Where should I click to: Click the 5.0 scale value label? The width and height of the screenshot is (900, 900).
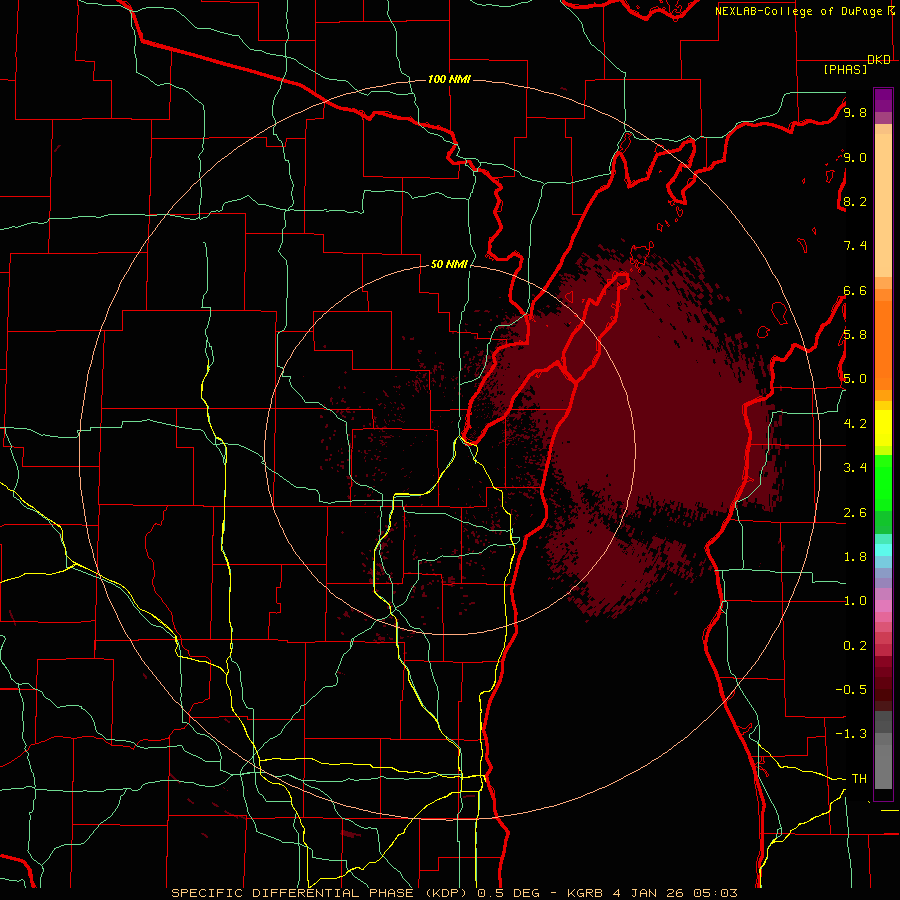(855, 379)
